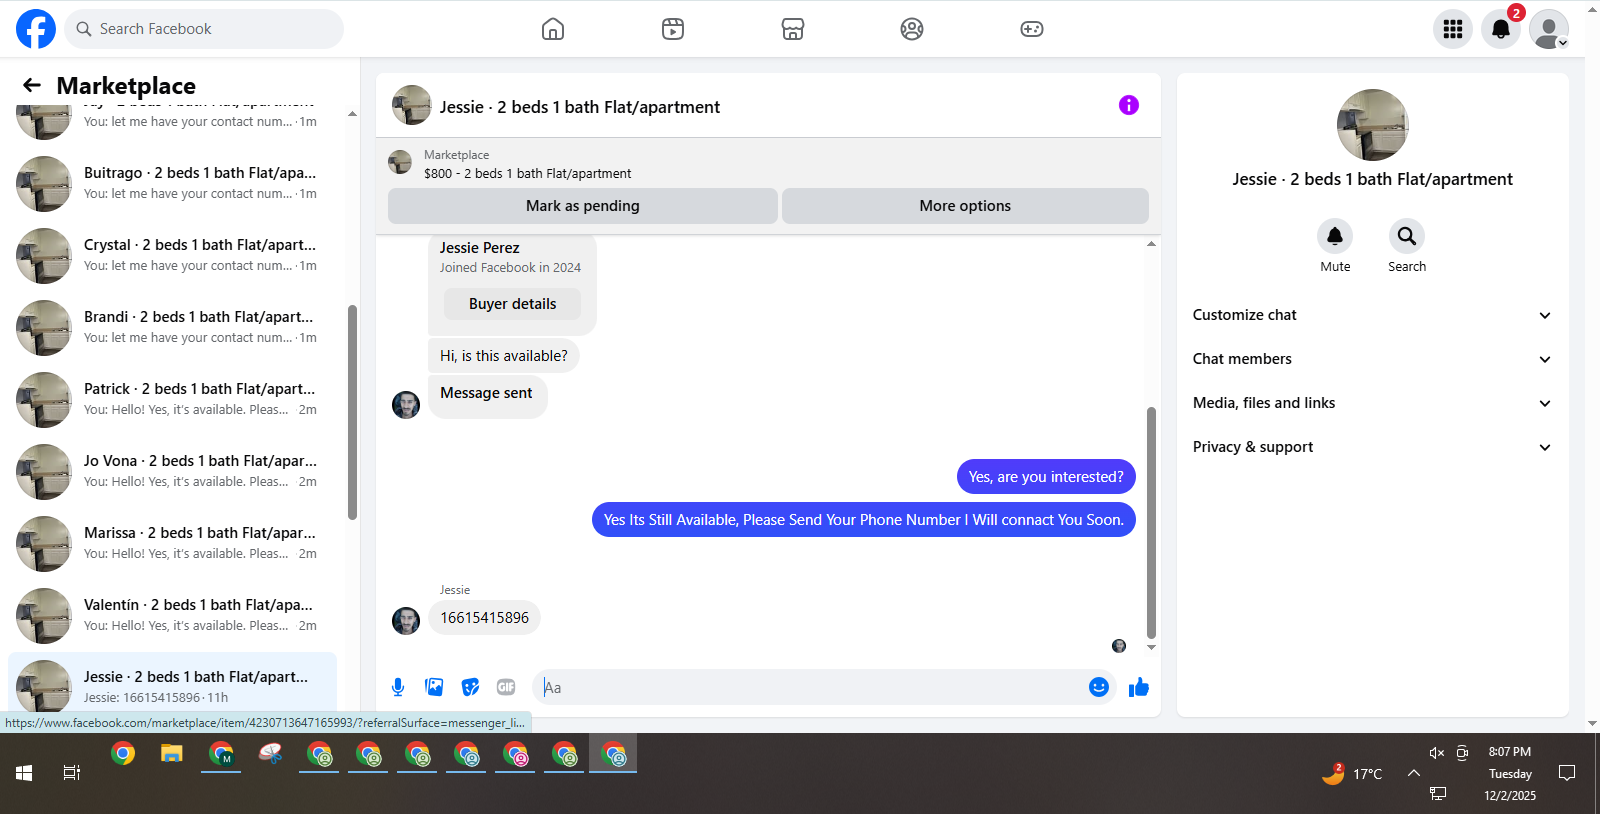Expand Media, files and links section

click(1372, 403)
